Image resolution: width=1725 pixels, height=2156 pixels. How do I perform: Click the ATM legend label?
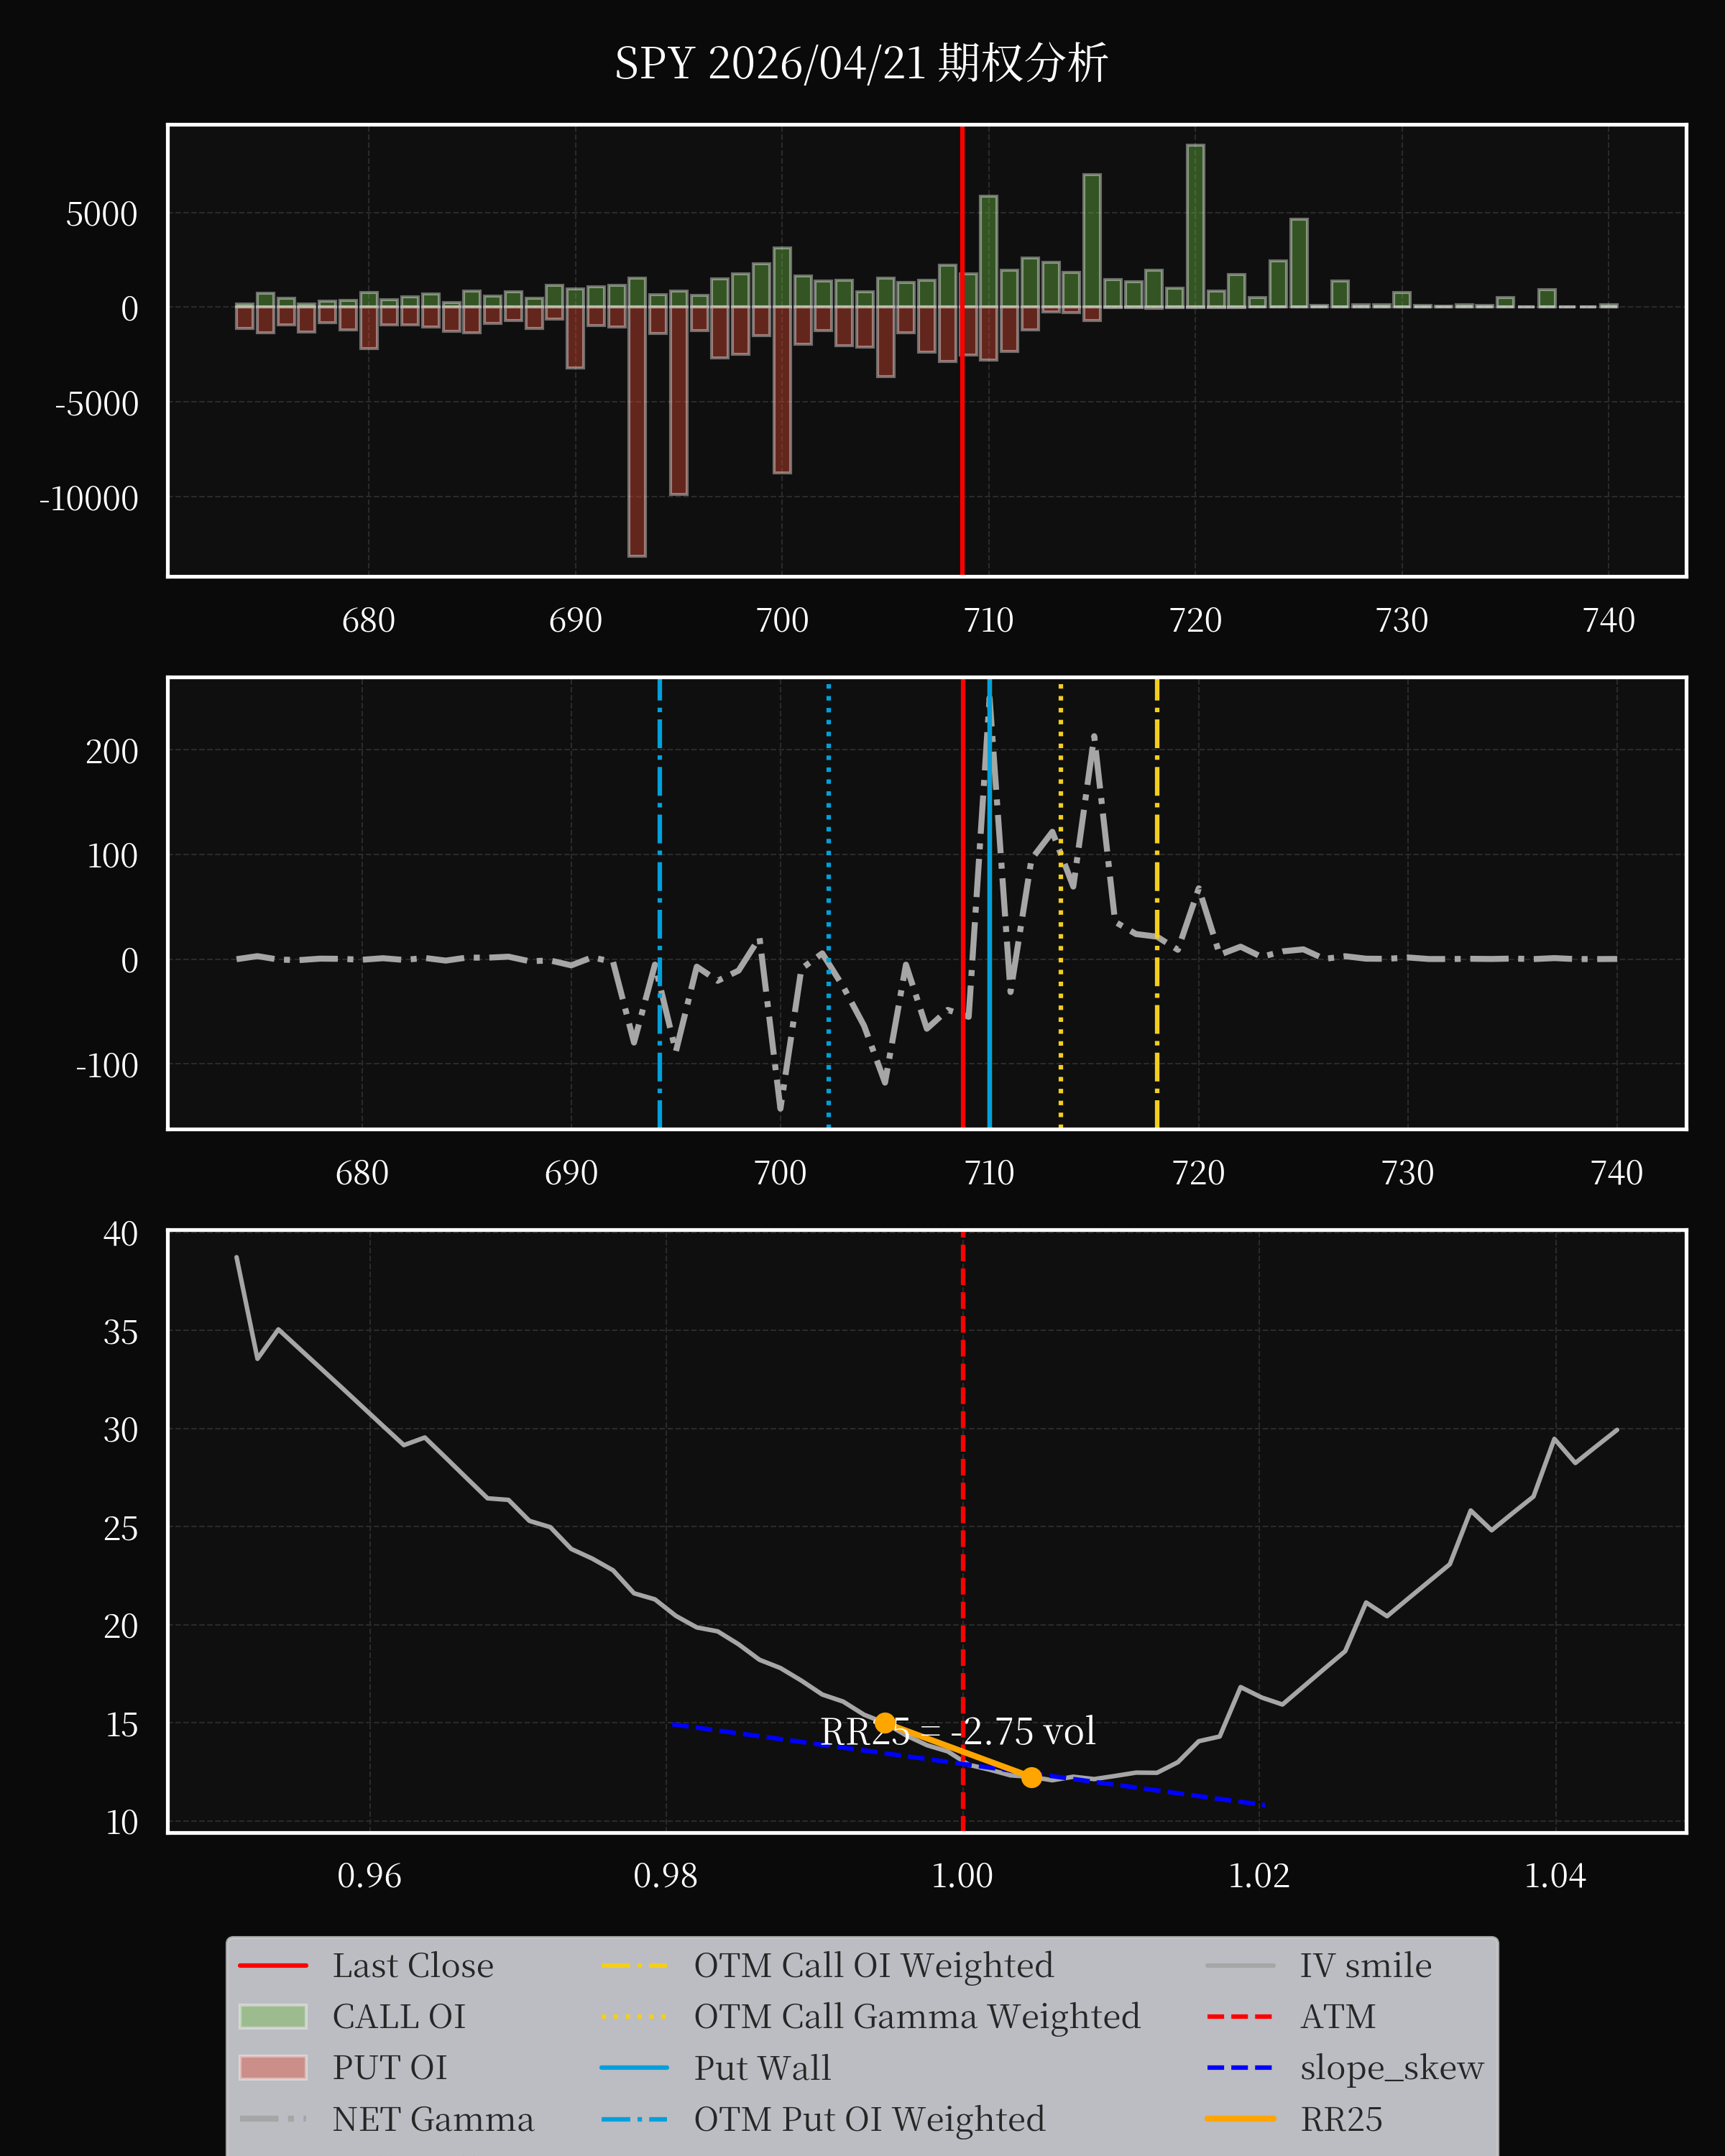tap(1337, 2017)
